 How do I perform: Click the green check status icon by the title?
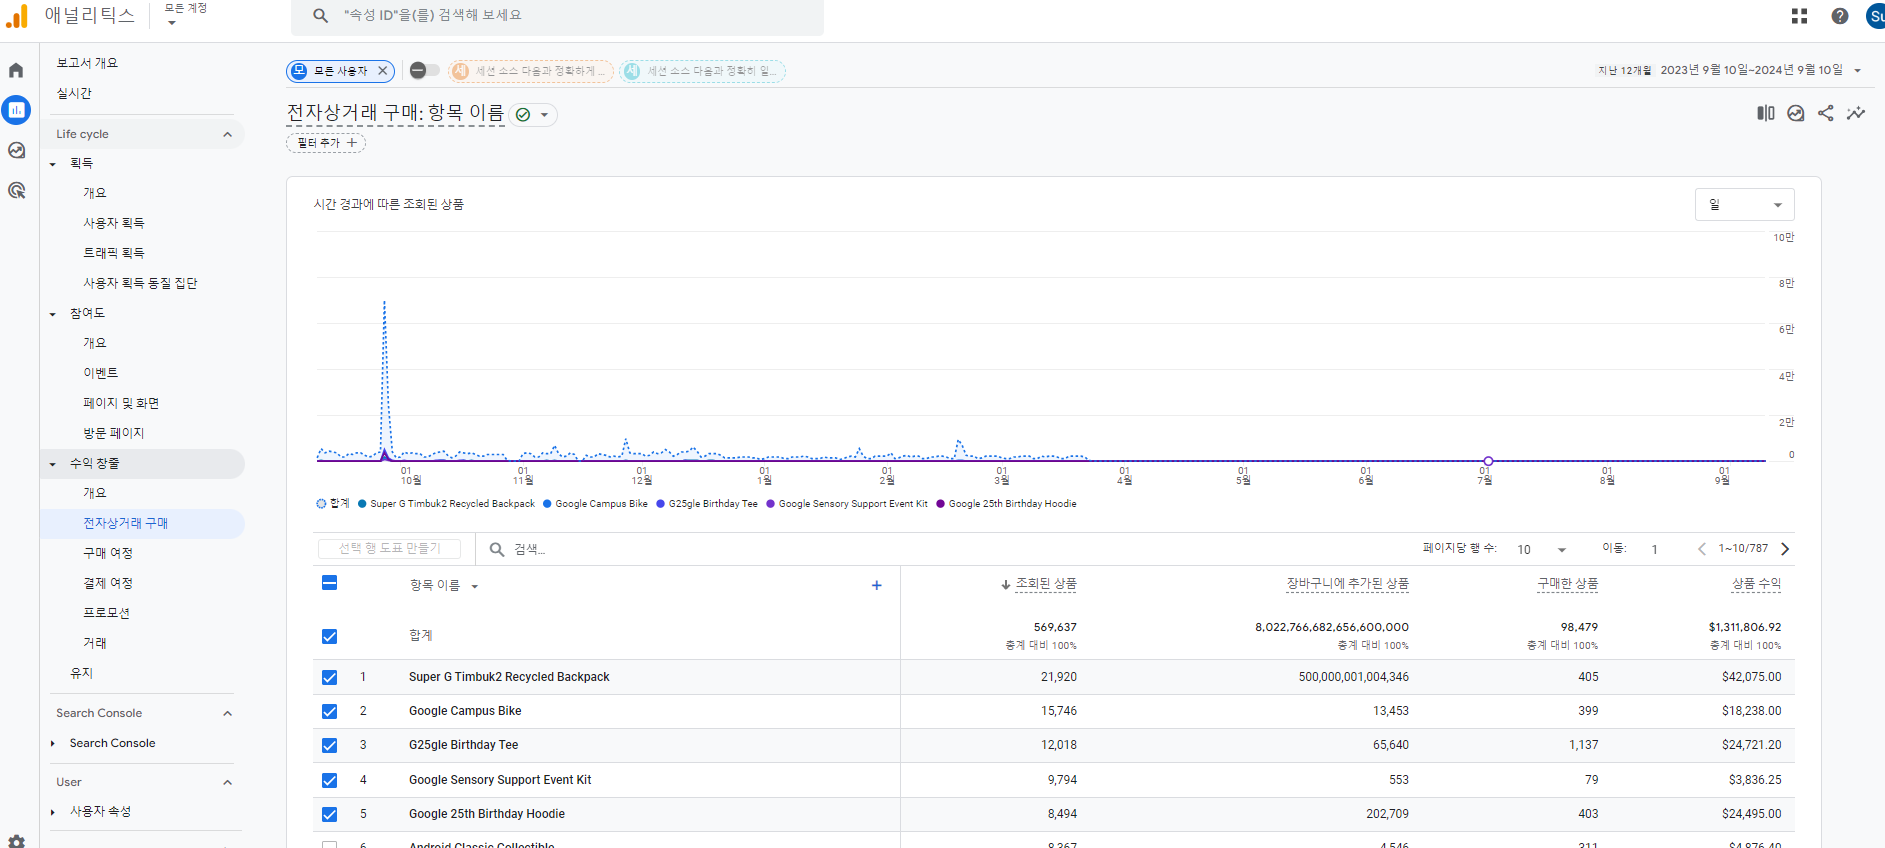click(522, 115)
